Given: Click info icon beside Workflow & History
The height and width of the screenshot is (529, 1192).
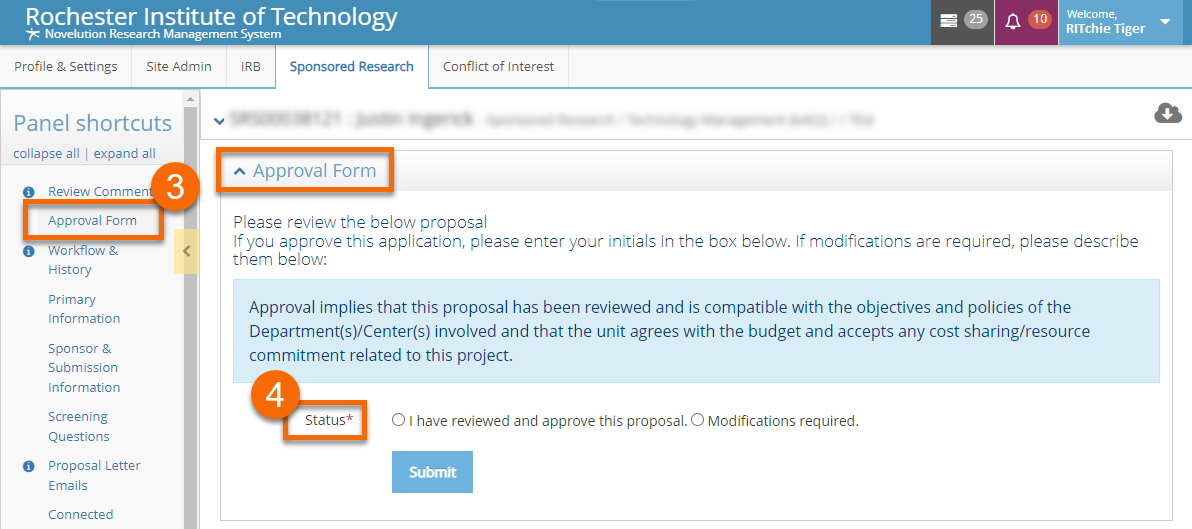Looking at the screenshot, I should pyautogui.click(x=29, y=251).
